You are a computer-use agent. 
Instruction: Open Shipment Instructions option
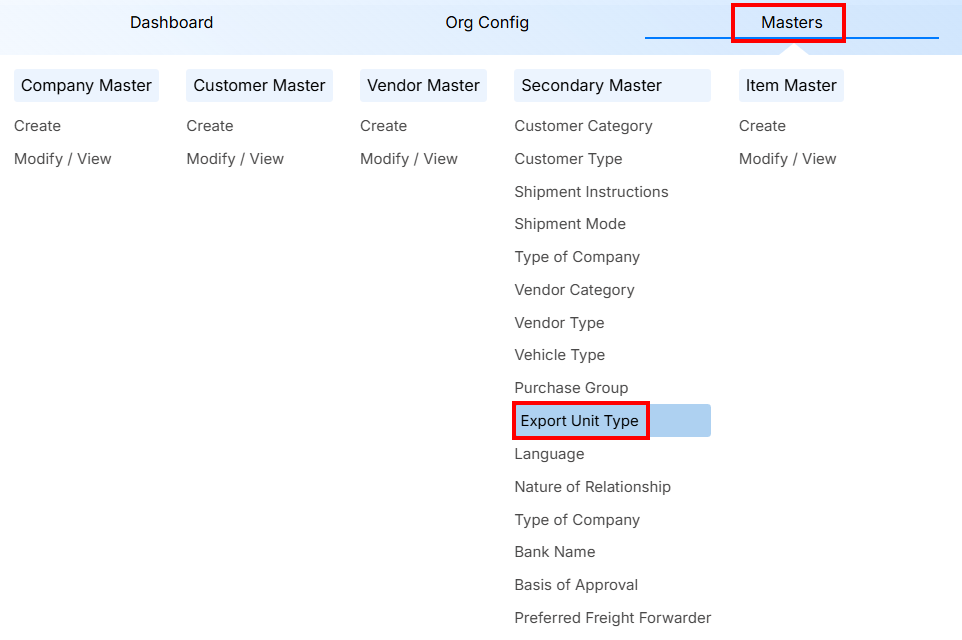(x=591, y=191)
